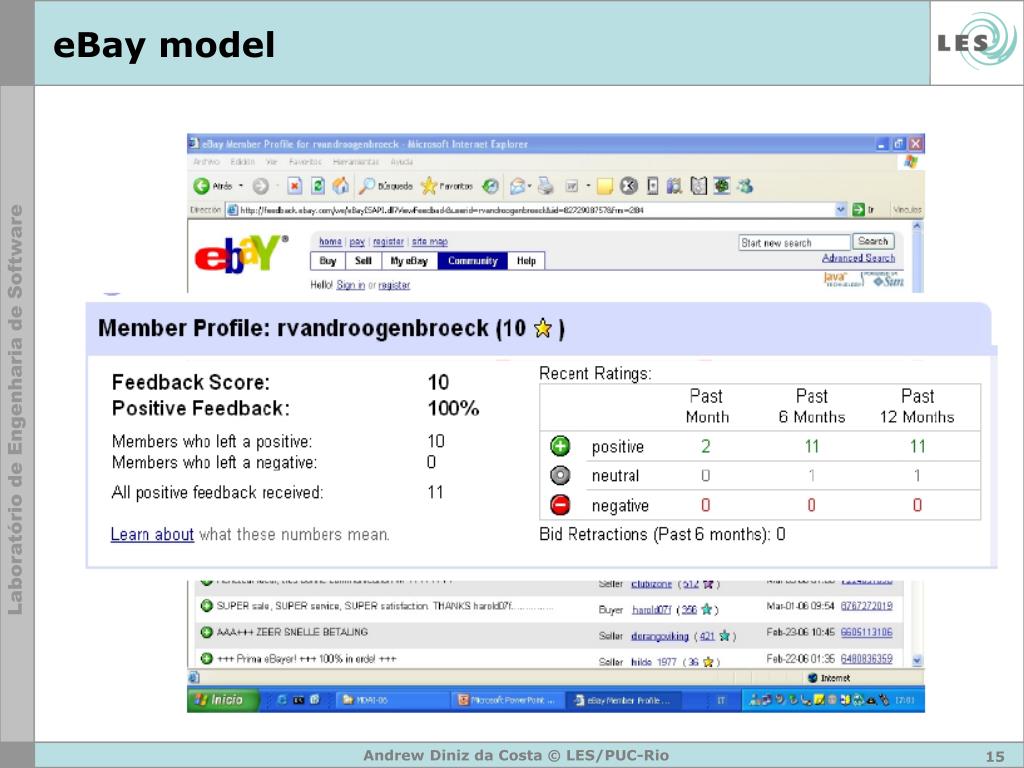1024x768 pixels.
Task: Open the Archivo menu
Action: click(x=206, y=161)
